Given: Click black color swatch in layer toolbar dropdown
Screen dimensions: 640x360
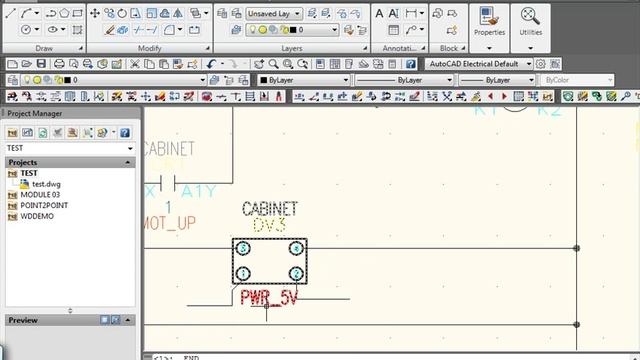Looking at the screenshot, I should pyautogui.click(x=68, y=80).
